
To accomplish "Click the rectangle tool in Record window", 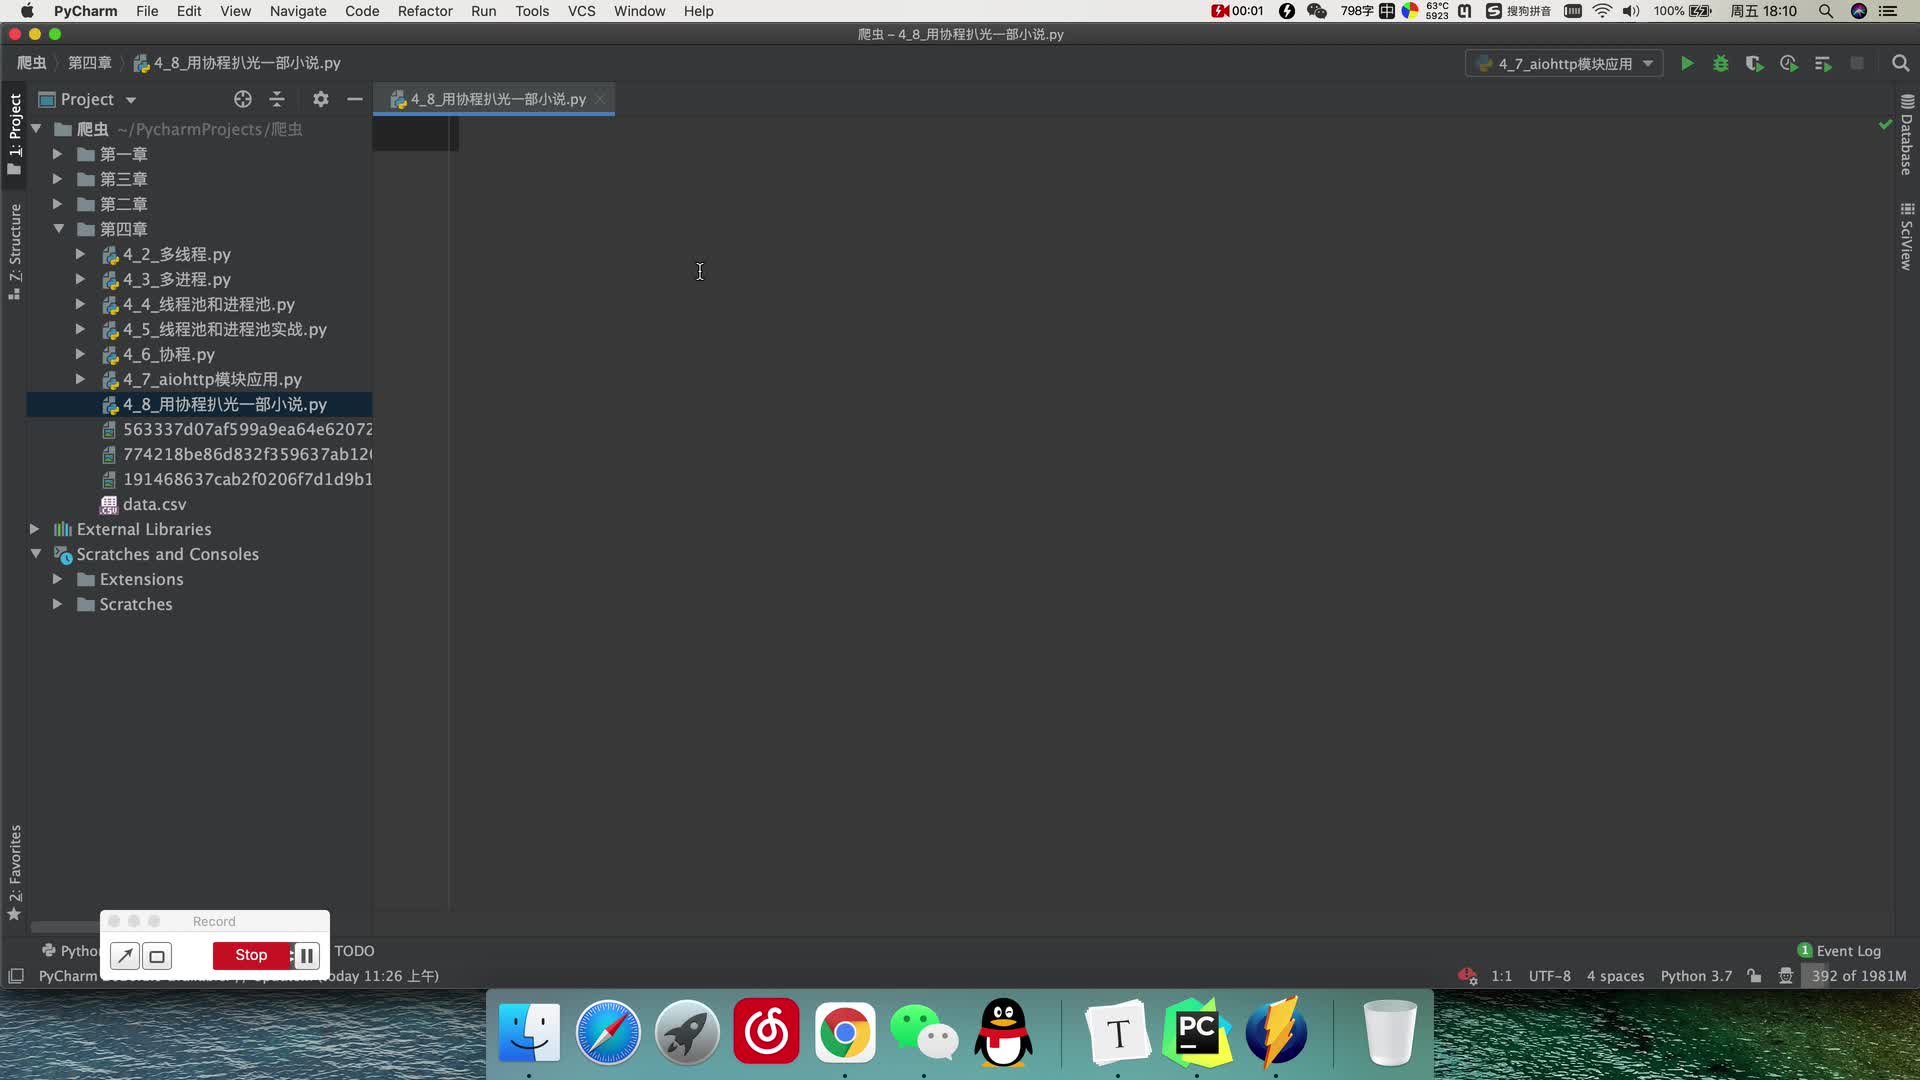I will [157, 956].
